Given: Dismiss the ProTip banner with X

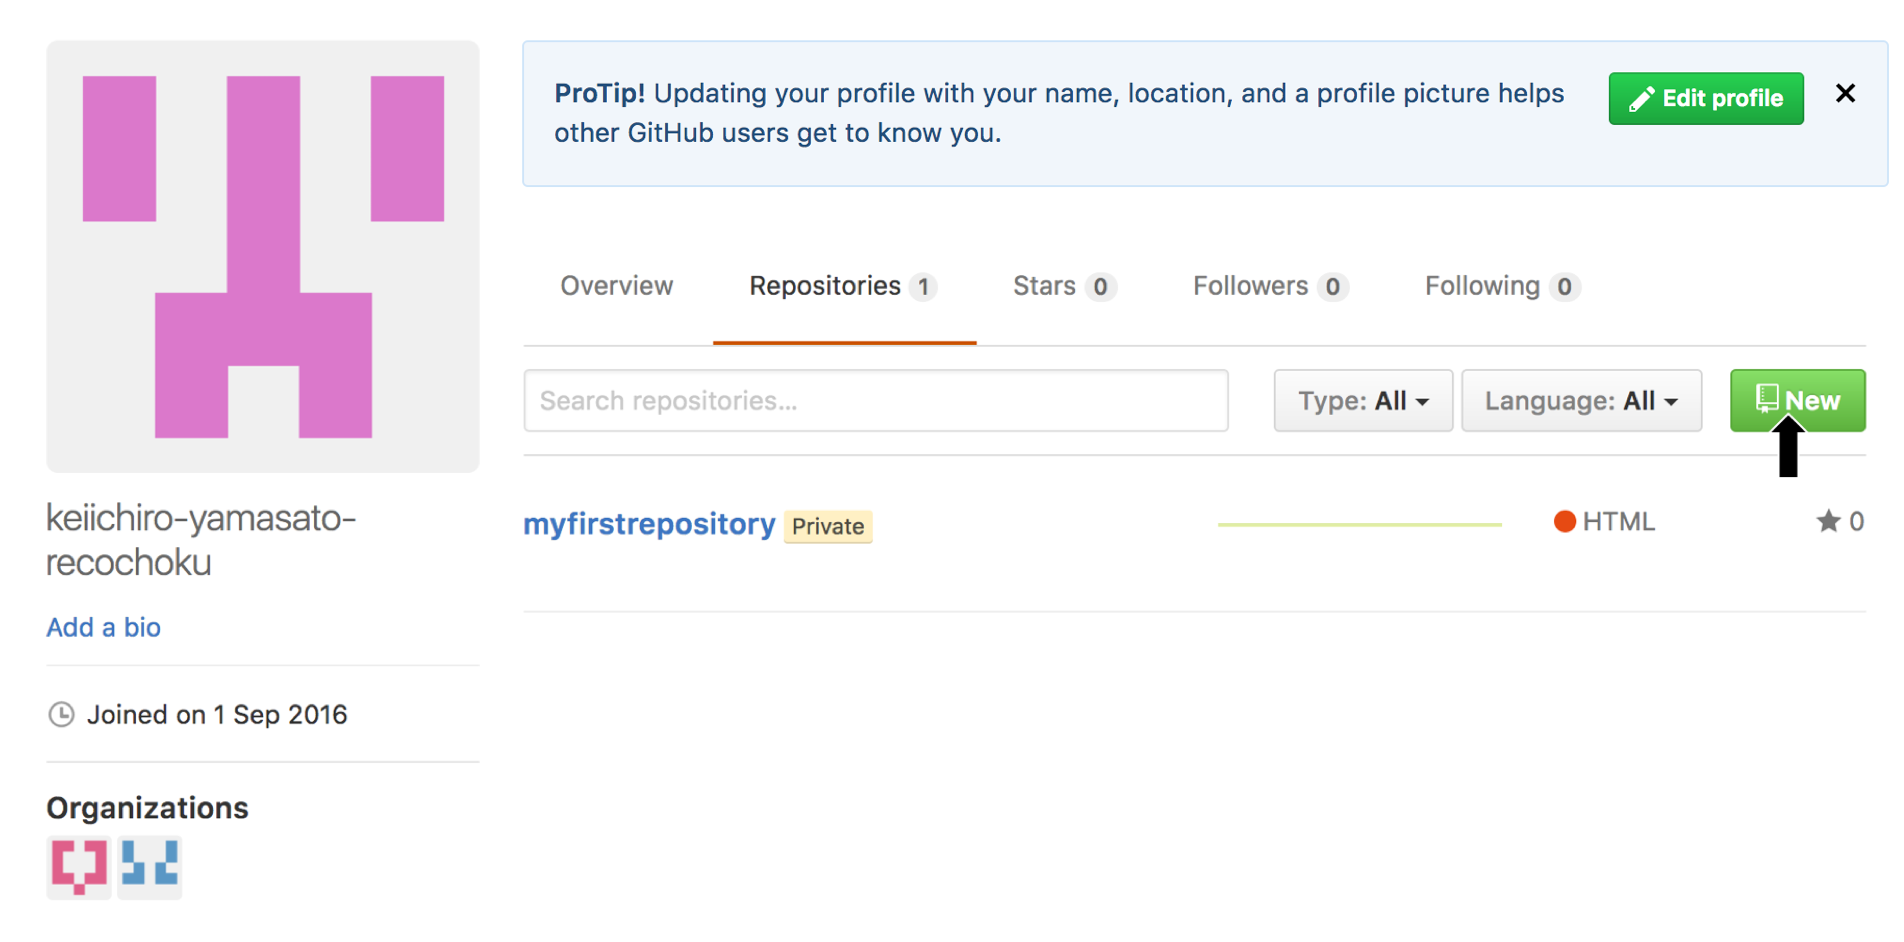Looking at the screenshot, I should click(1845, 94).
